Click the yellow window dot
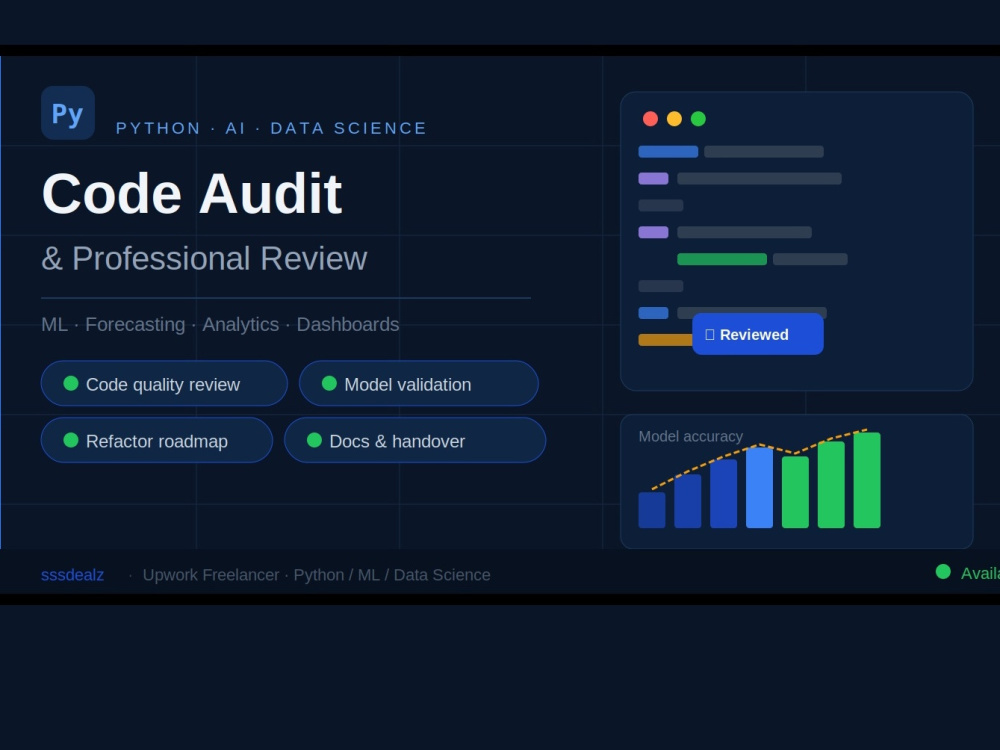This screenshot has width=1000, height=750. (674, 119)
